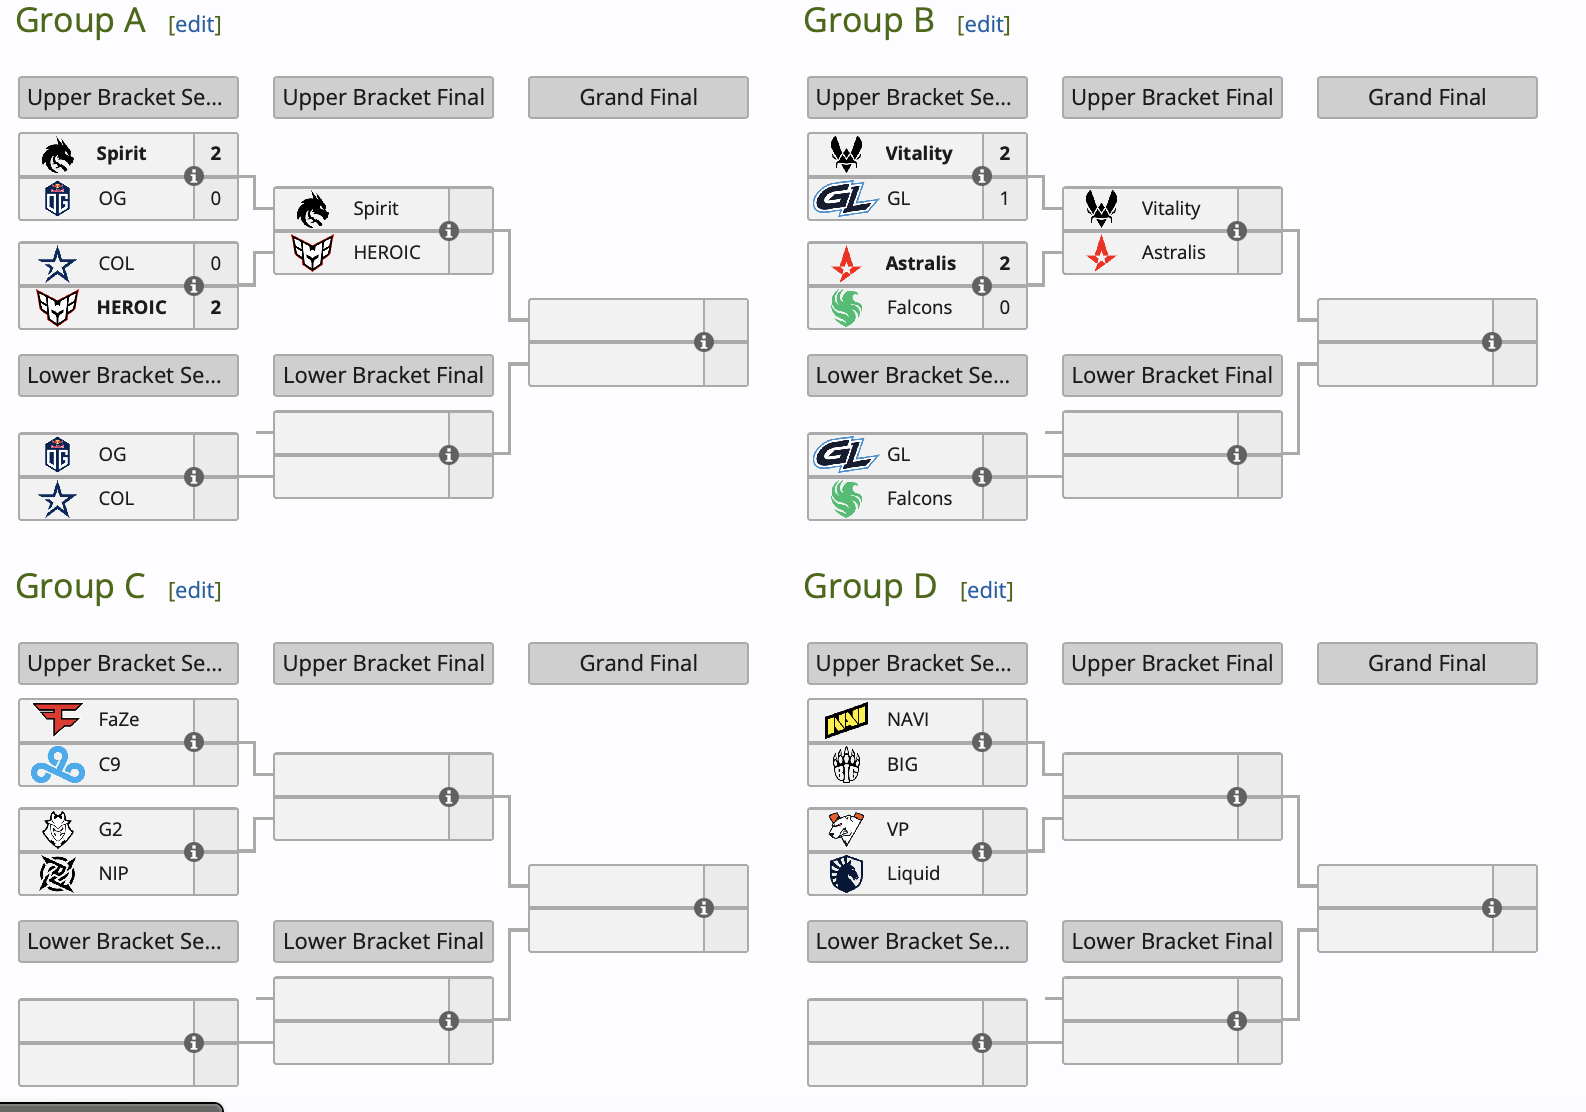
Task: Click the Team Spirit dragon logo in semifinals
Action: [x=58, y=154]
